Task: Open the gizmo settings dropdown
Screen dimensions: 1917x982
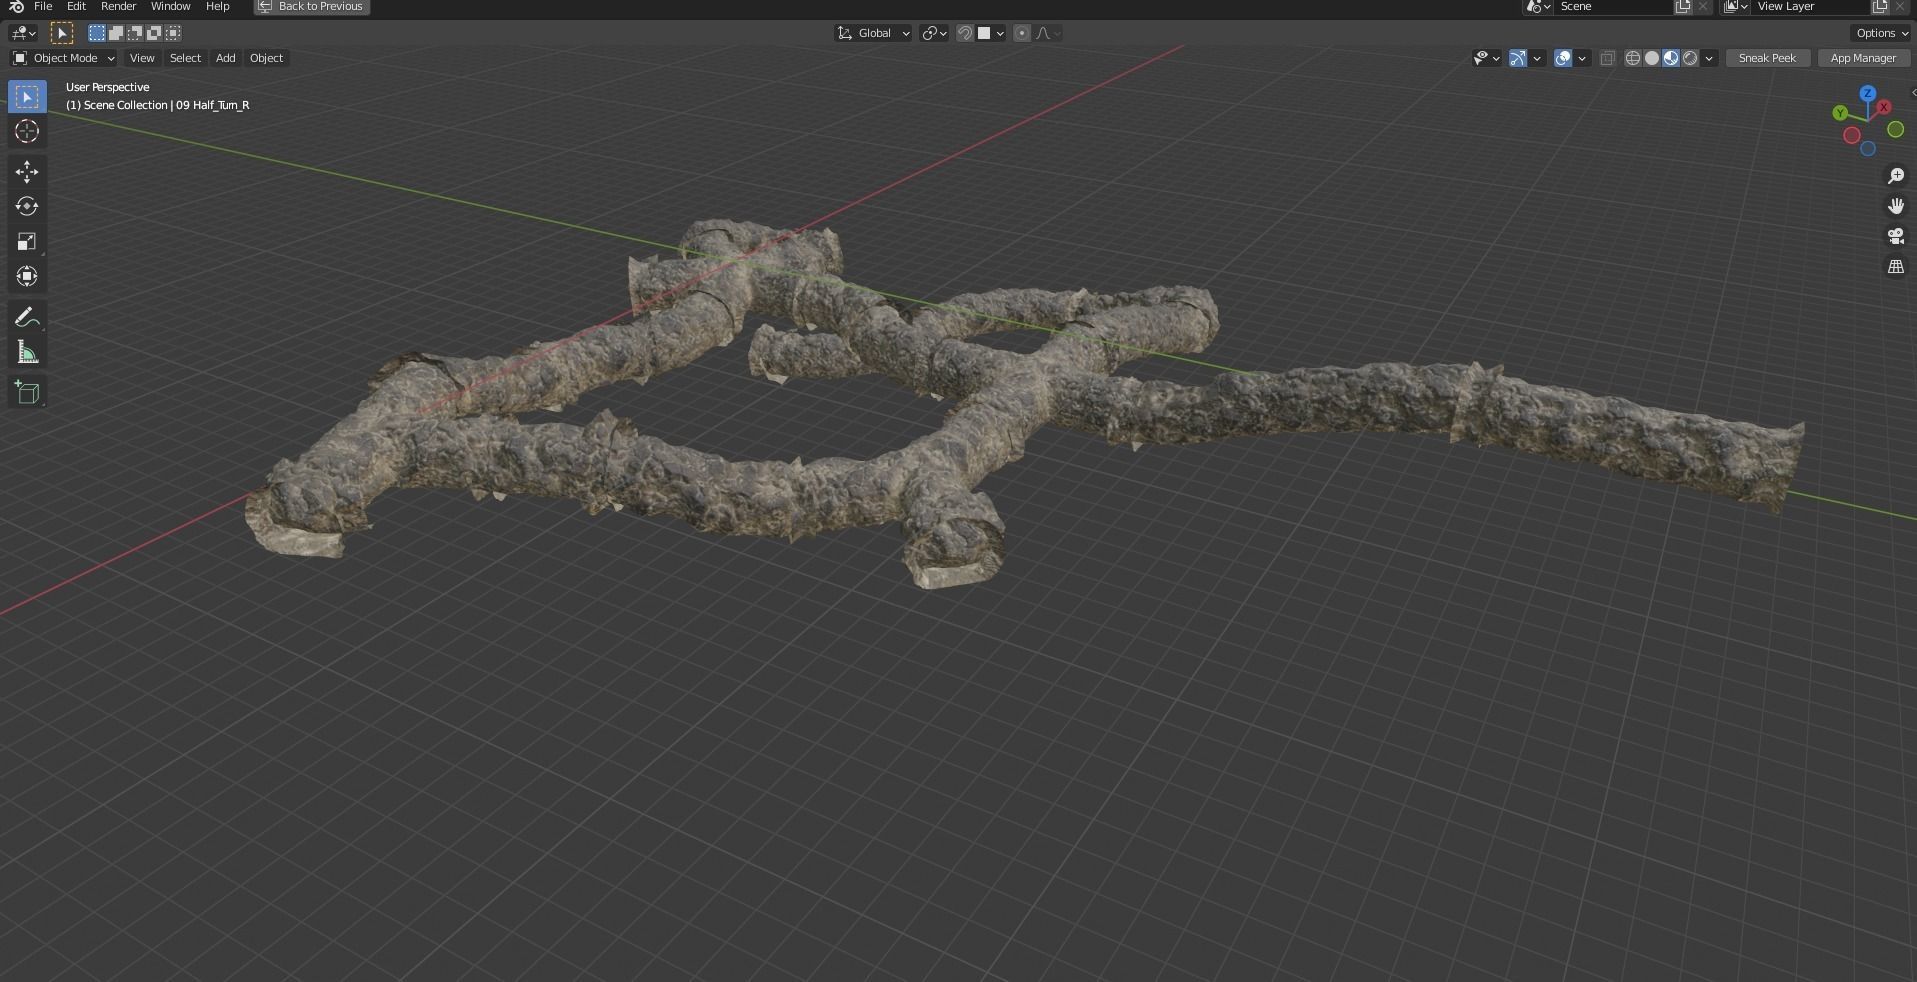Action: point(1537,58)
